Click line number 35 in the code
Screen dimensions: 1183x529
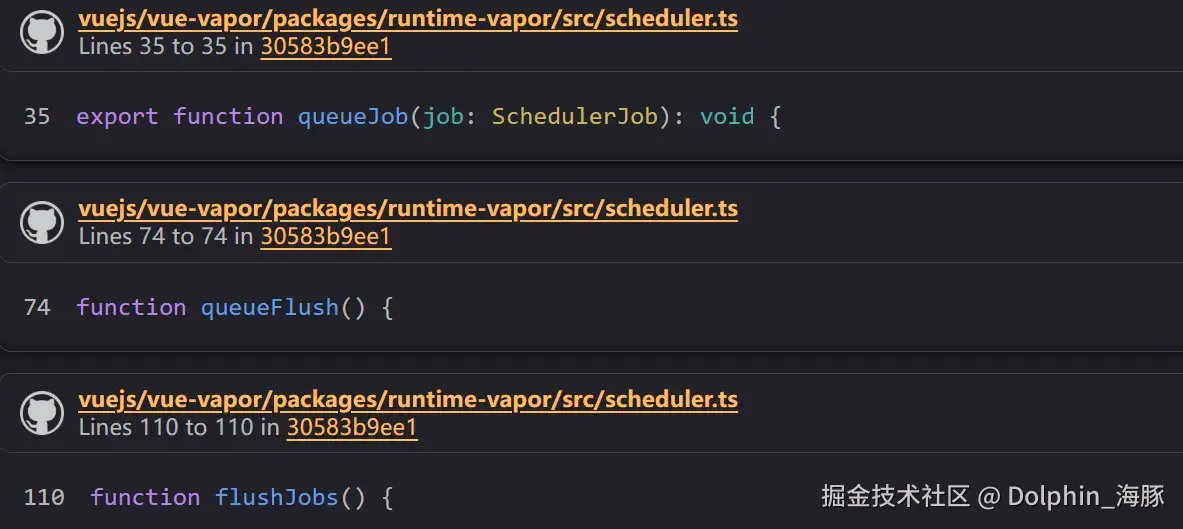pyautogui.click(x=37, y=117)
